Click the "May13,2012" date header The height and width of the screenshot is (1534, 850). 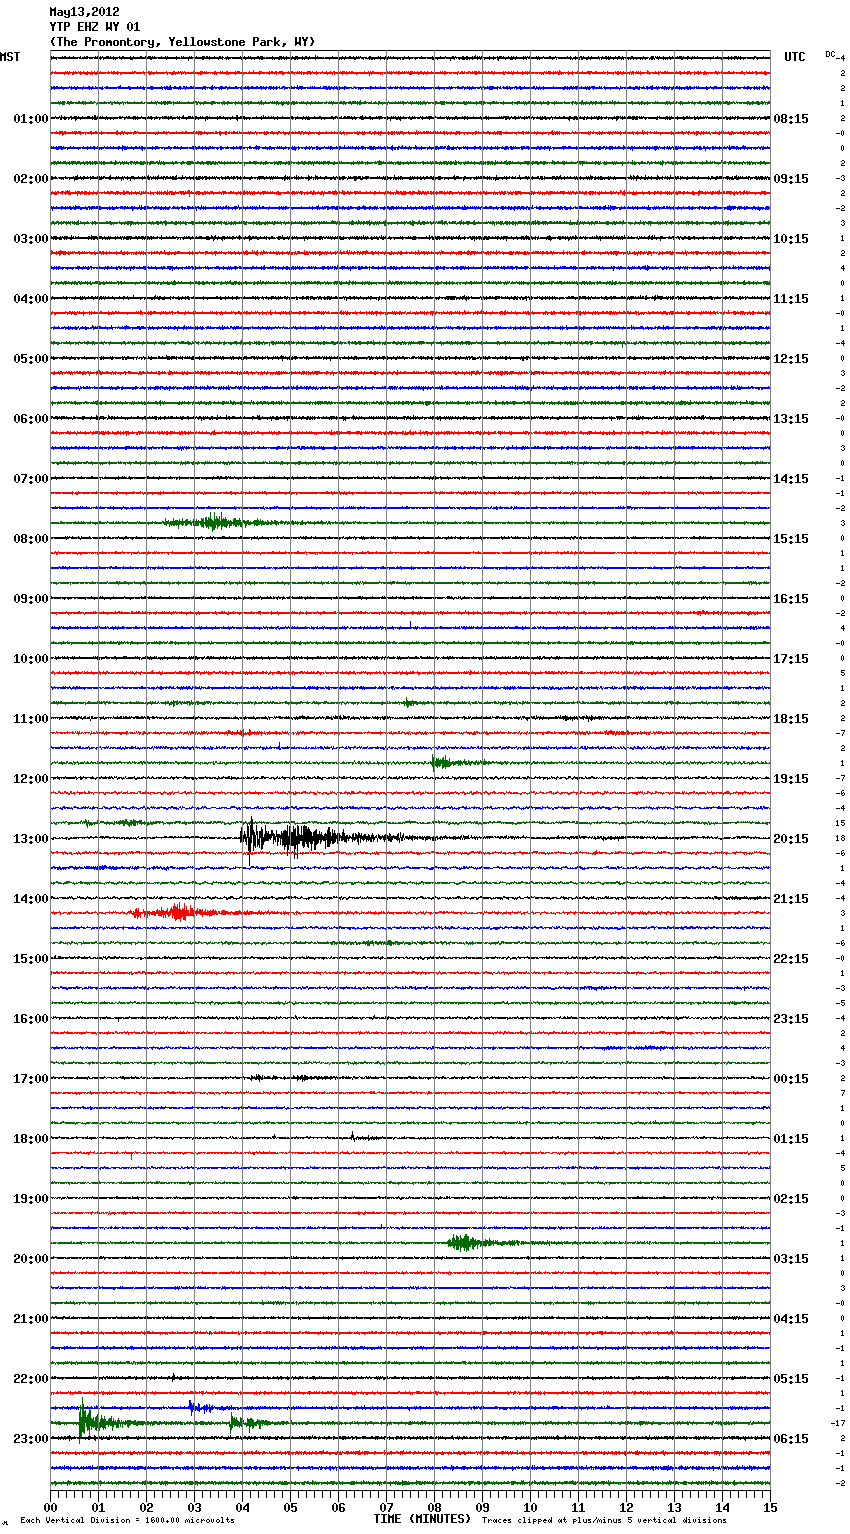pyautogui.click(x=84, y=12)
